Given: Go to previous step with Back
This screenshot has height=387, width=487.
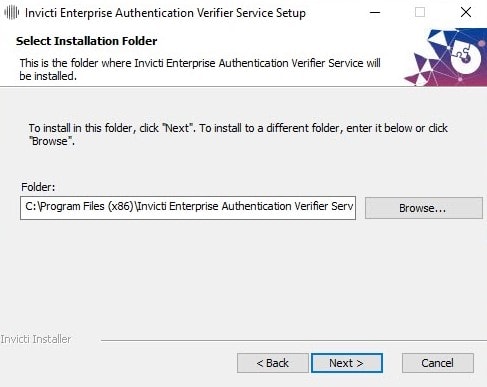Looking at the screenshot, I should click(x=273, y=363).
